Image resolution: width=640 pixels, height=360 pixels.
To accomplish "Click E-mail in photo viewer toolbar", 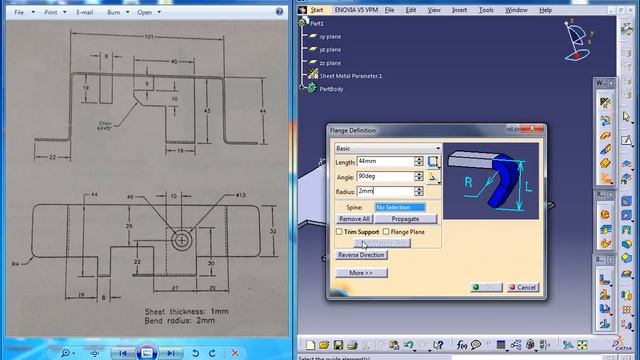I will (84, 12).
